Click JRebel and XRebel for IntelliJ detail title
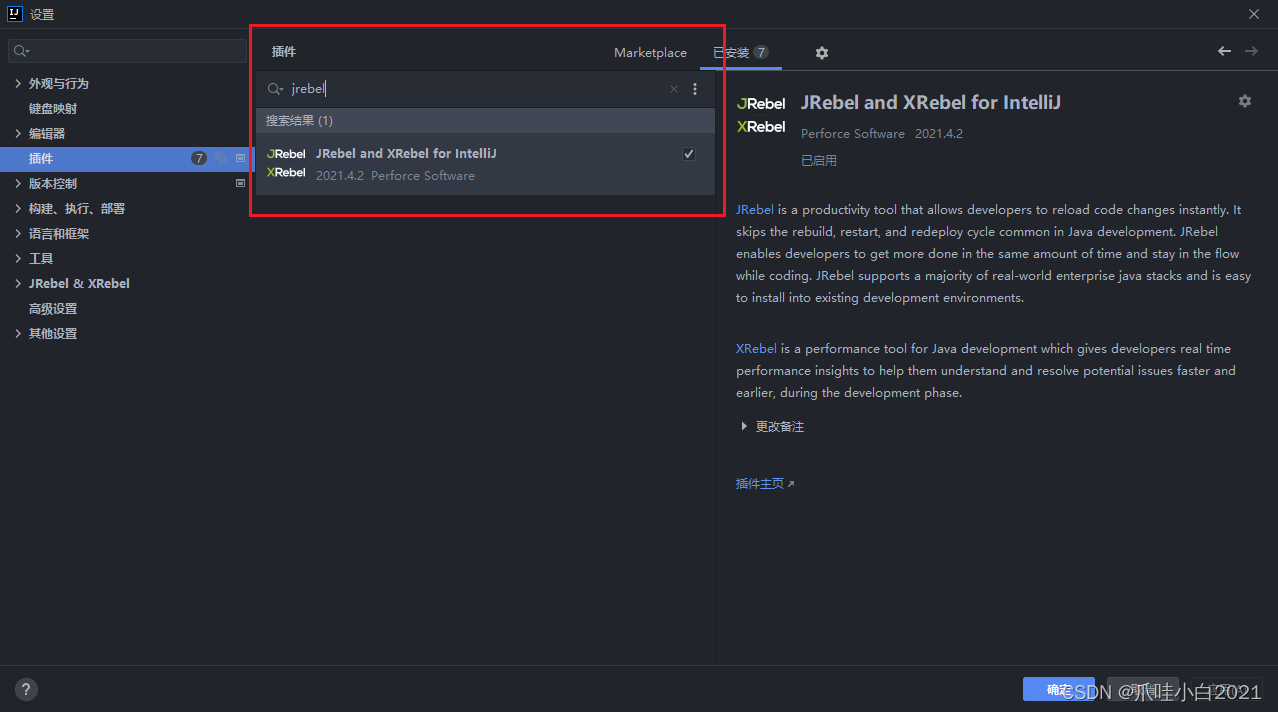This screenshot has height=712, width=1278. click(x=930, y=103)
